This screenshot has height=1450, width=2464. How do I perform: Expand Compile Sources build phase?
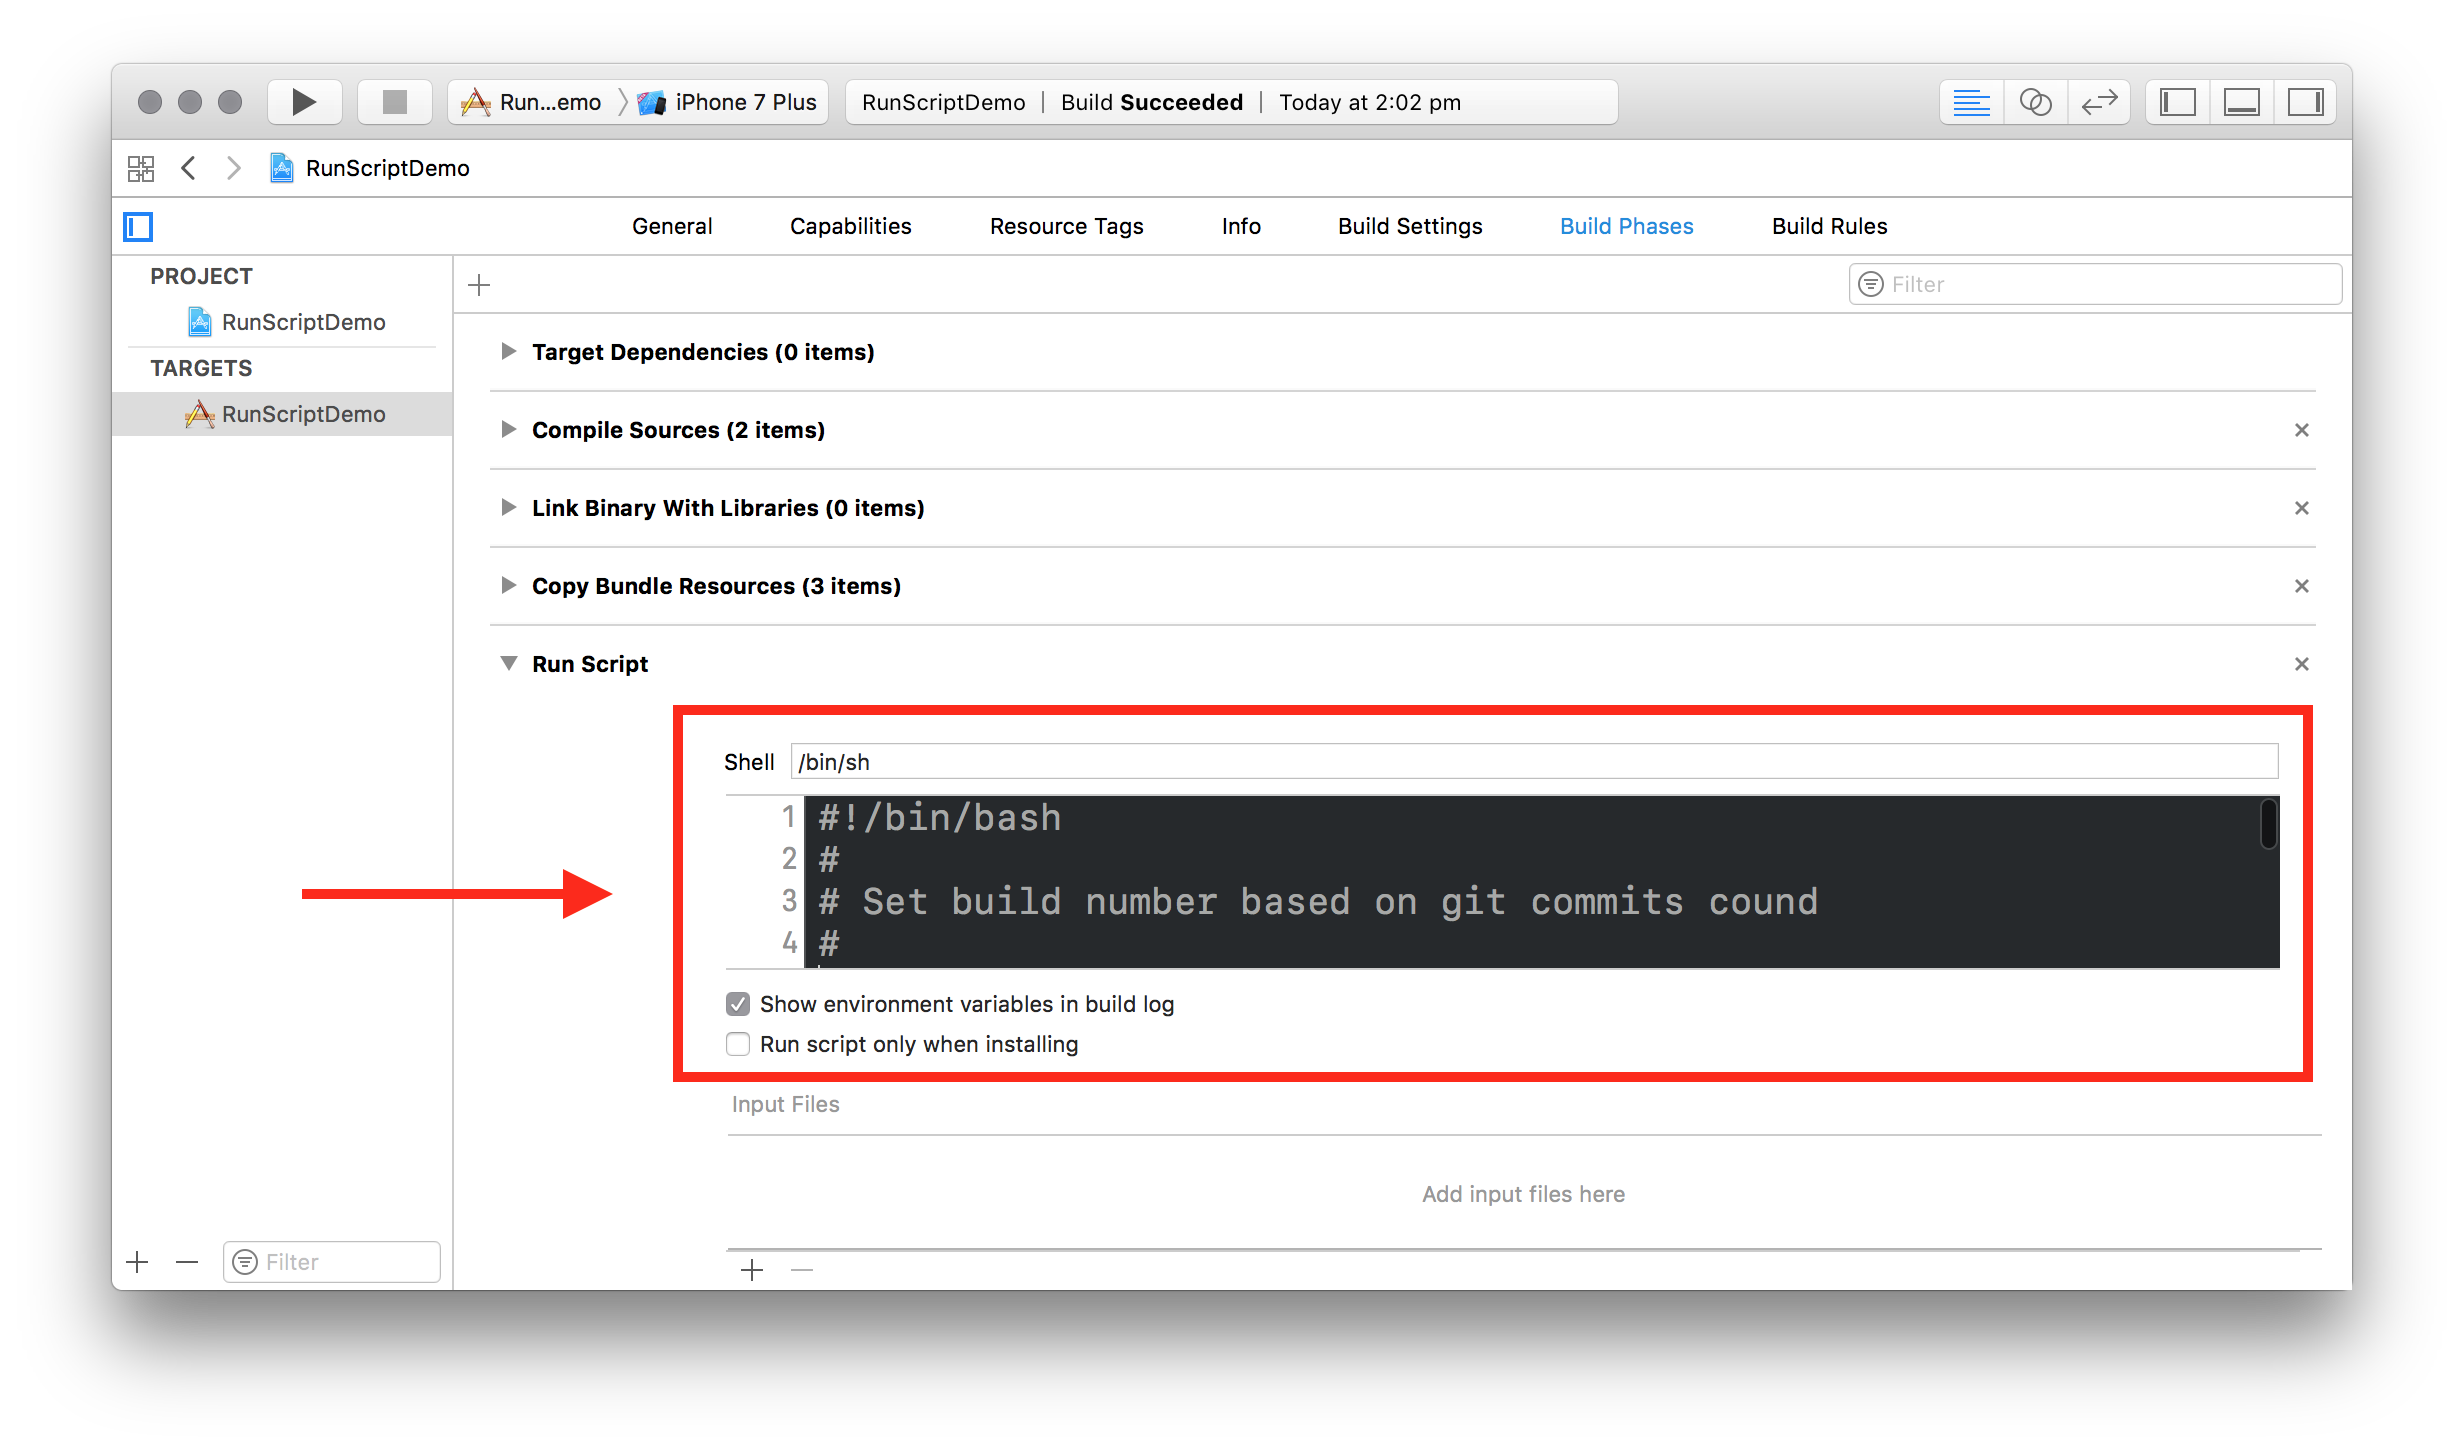(x=507, y=430)
